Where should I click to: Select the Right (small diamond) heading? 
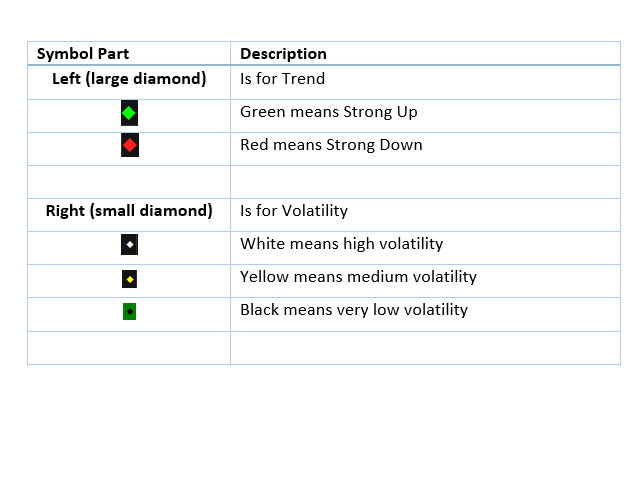(129, 211)
